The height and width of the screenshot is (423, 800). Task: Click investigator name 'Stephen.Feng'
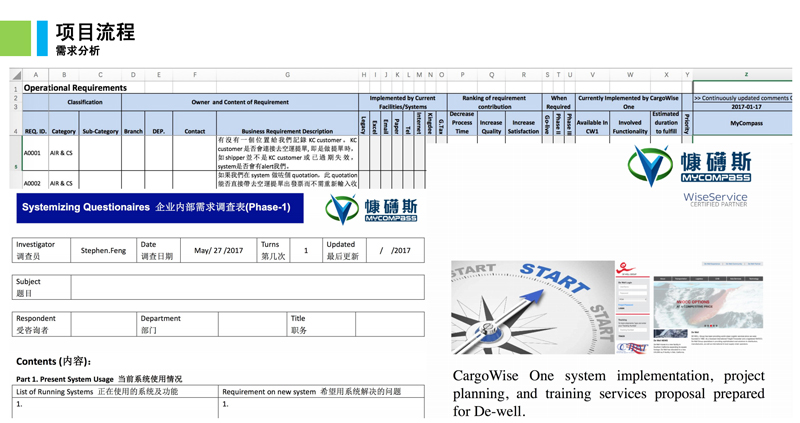click(x=103, y=251)
